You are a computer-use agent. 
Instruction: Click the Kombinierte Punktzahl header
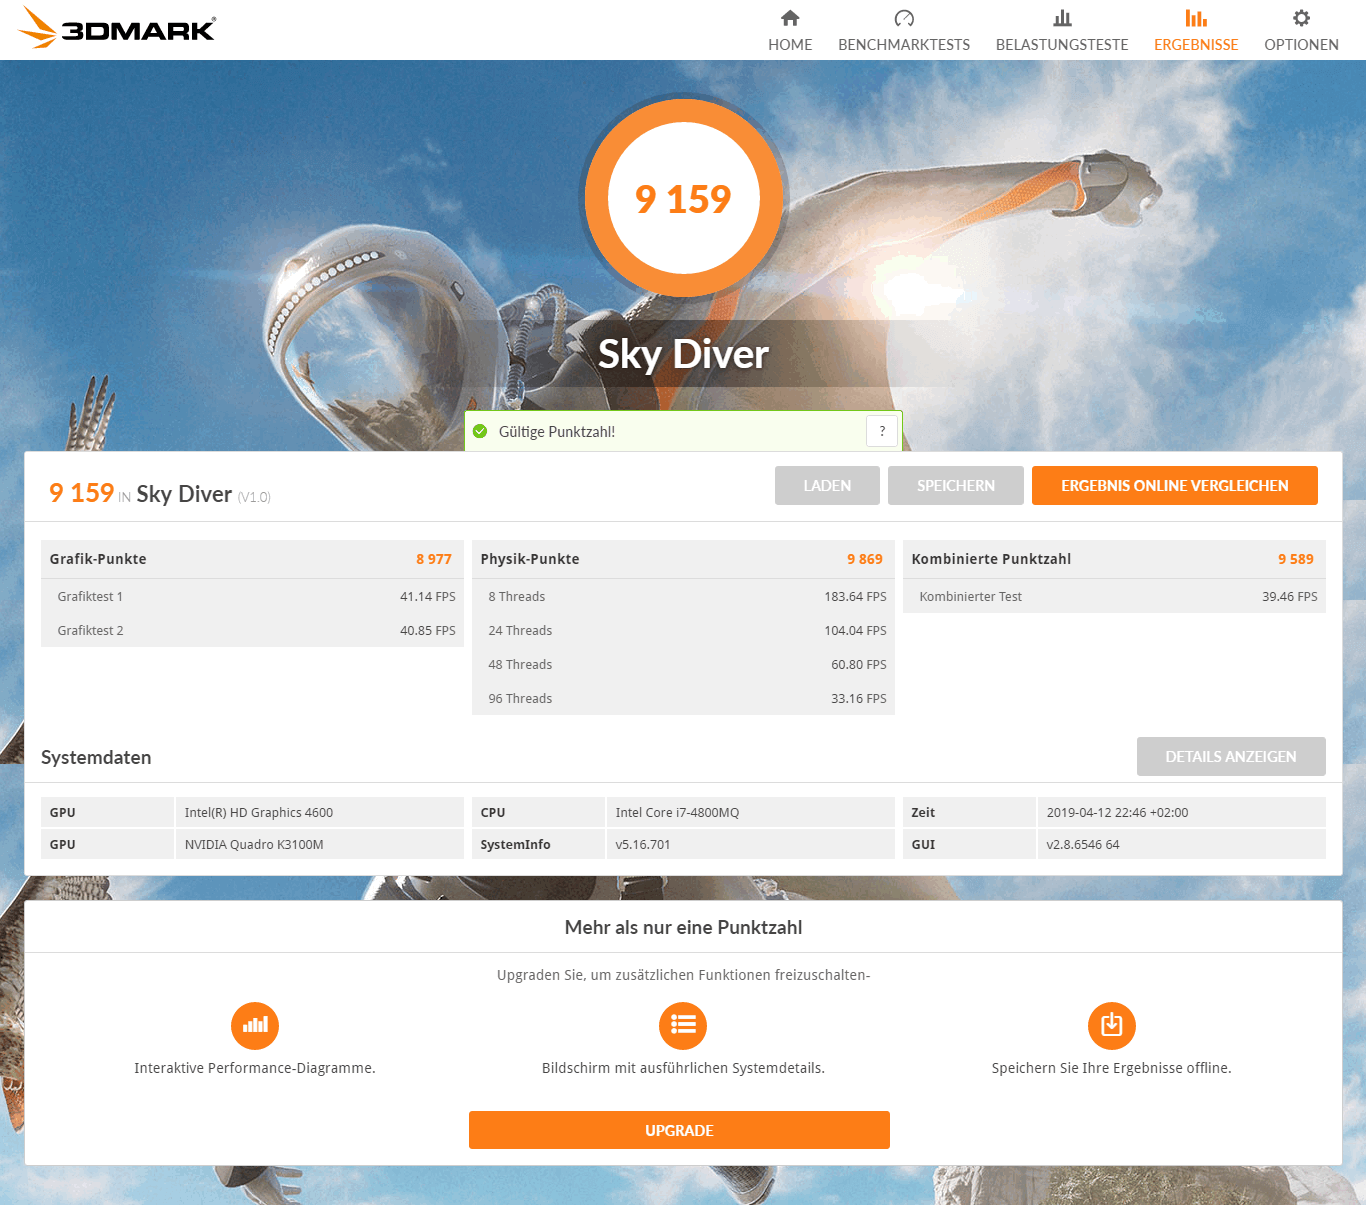pyautogui.click(x=1114, y=559)
